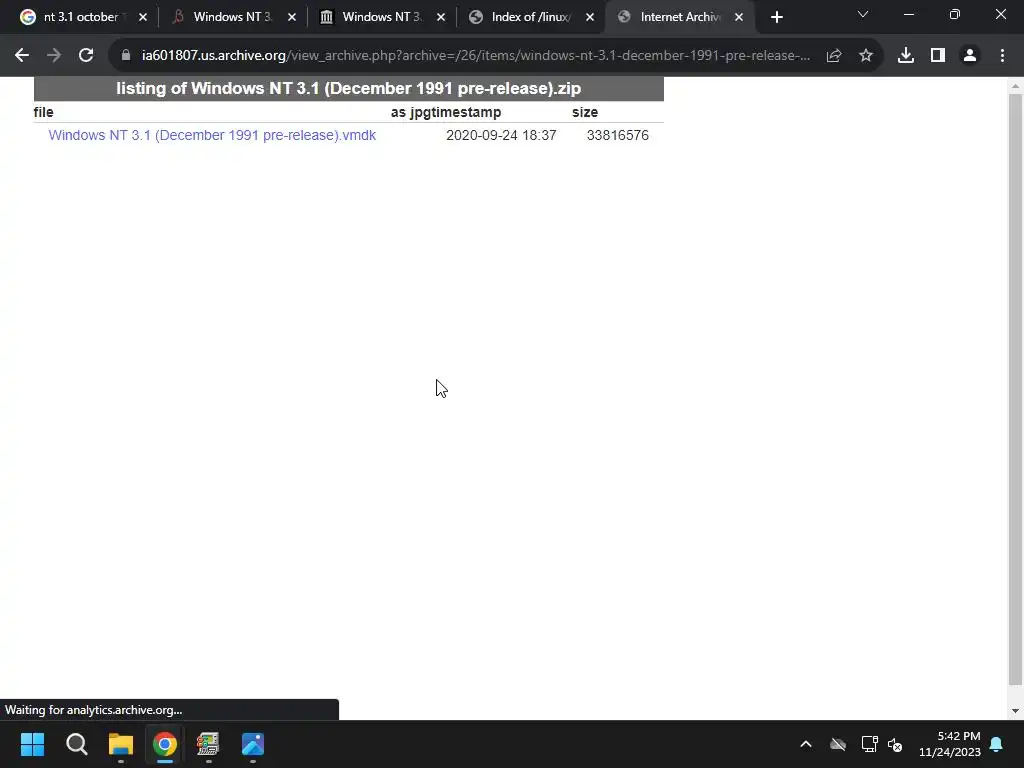The height and width of the screenshot is (768, 1024).
Task: Click the scrollbar down arrow
Action: click(1016, 711)
